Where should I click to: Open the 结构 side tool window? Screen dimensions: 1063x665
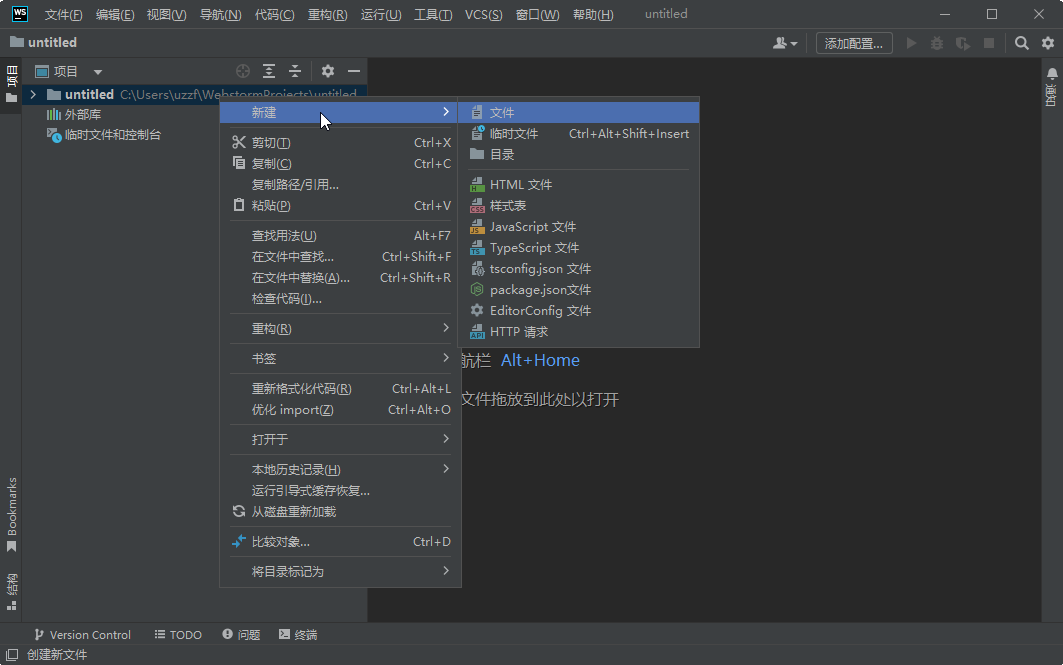[12, 592]
